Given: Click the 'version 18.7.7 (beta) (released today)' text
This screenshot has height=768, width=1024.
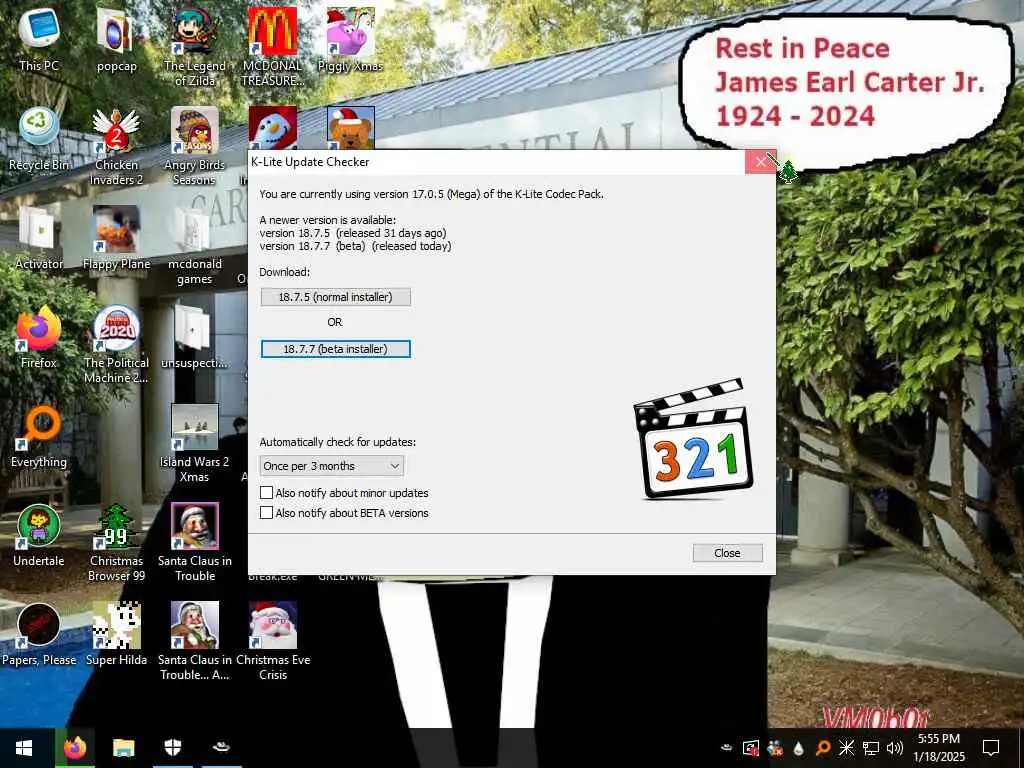Looking at the screenshot, I should 355,246.
